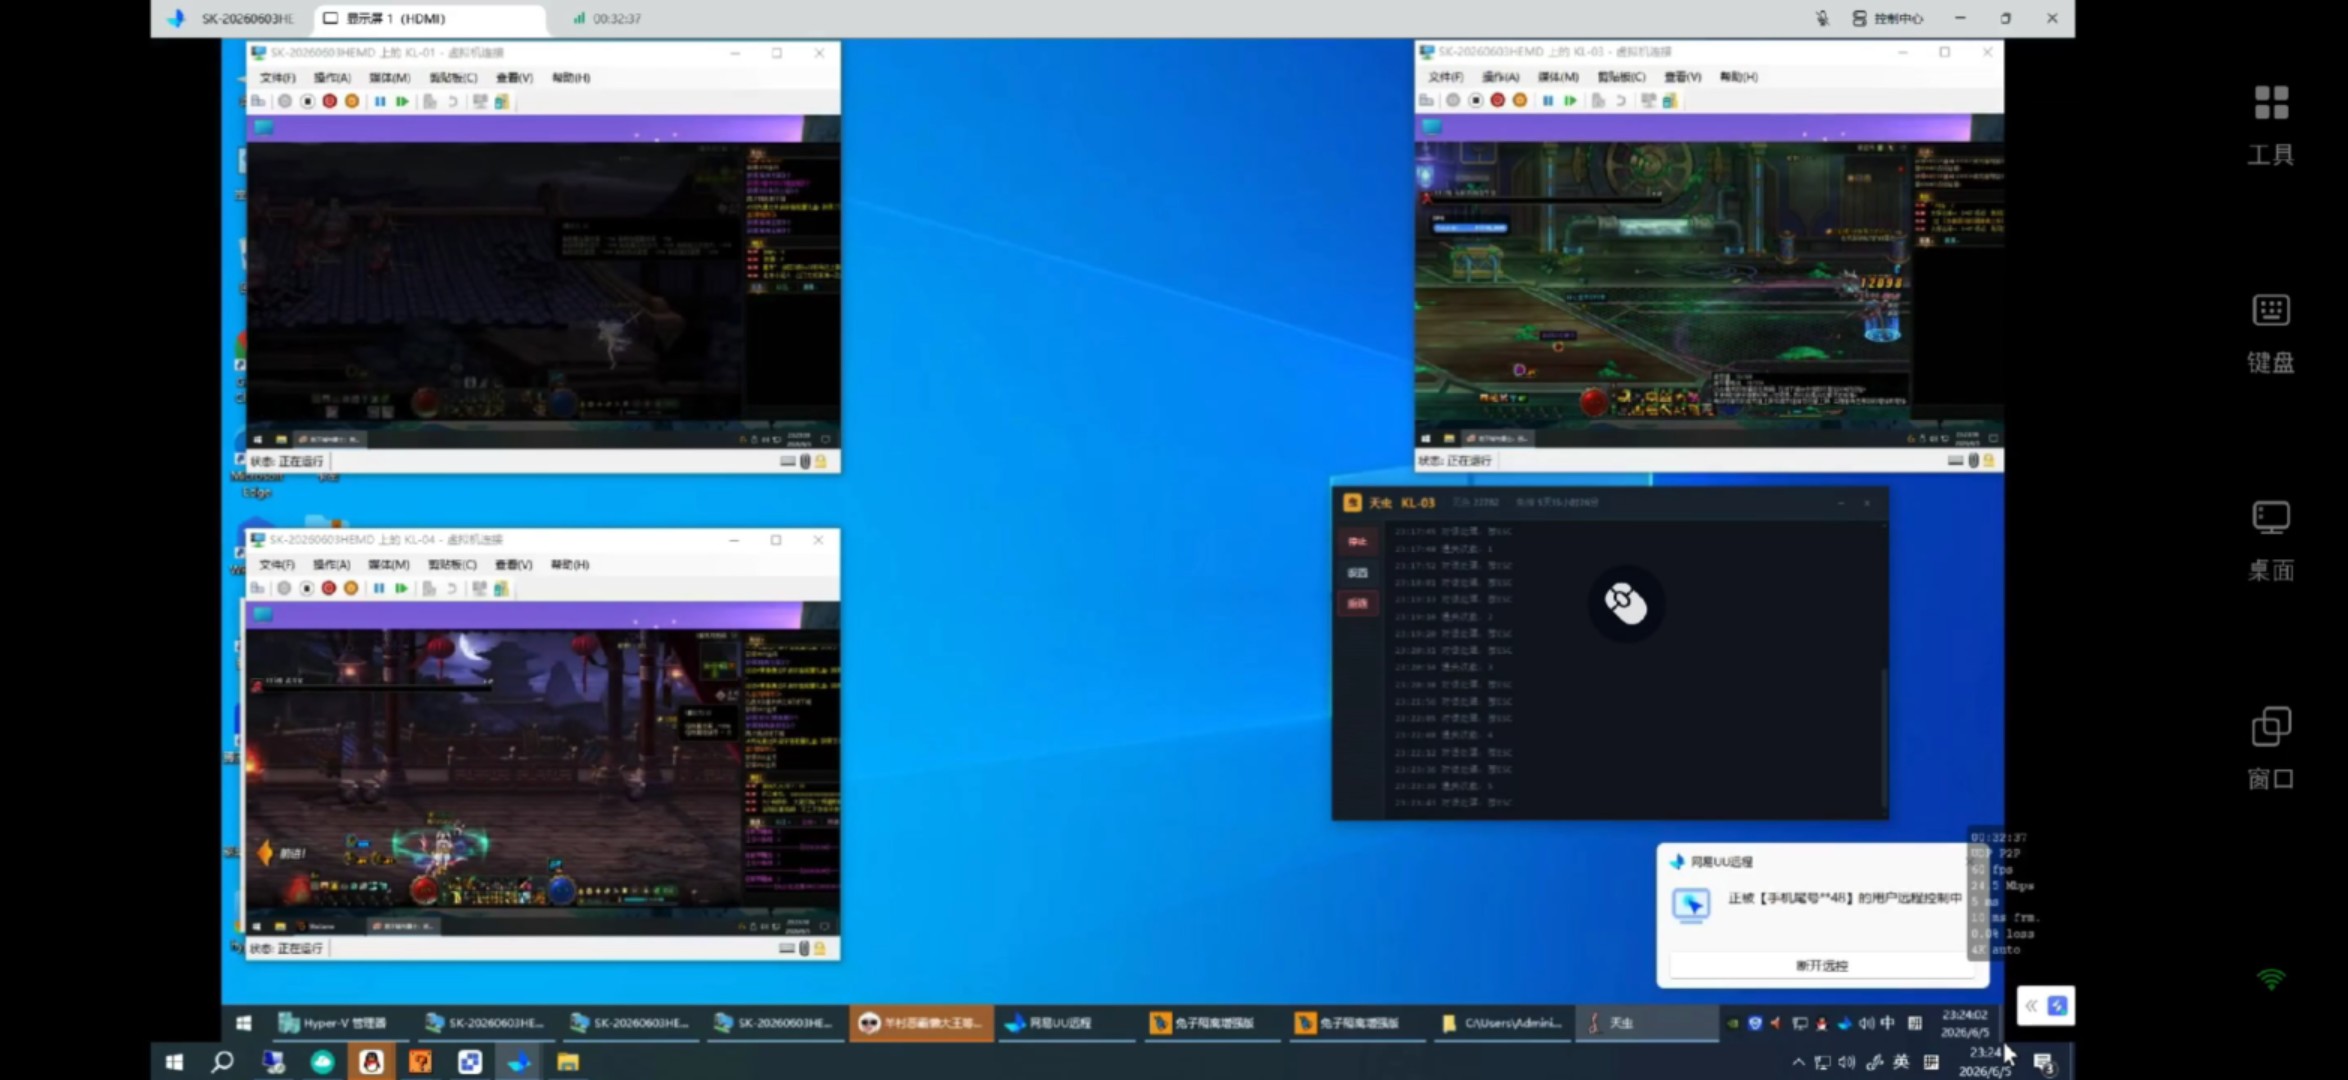Screen dimensions: 2348x1080
Task: Click the lock icon in KL-04 status bar
Action: tap(820, 948)
